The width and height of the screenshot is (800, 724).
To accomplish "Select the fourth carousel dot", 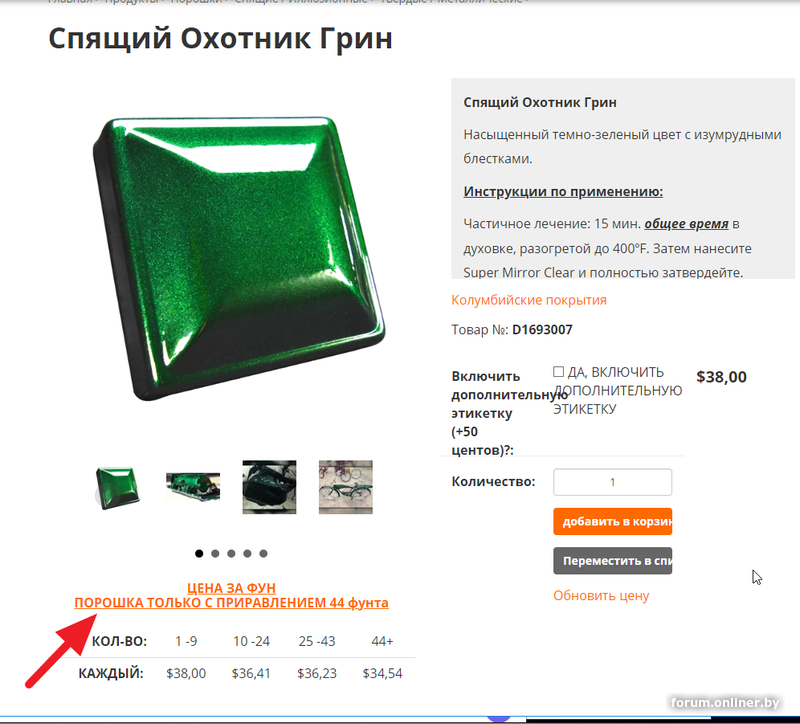I will (247, 553).
